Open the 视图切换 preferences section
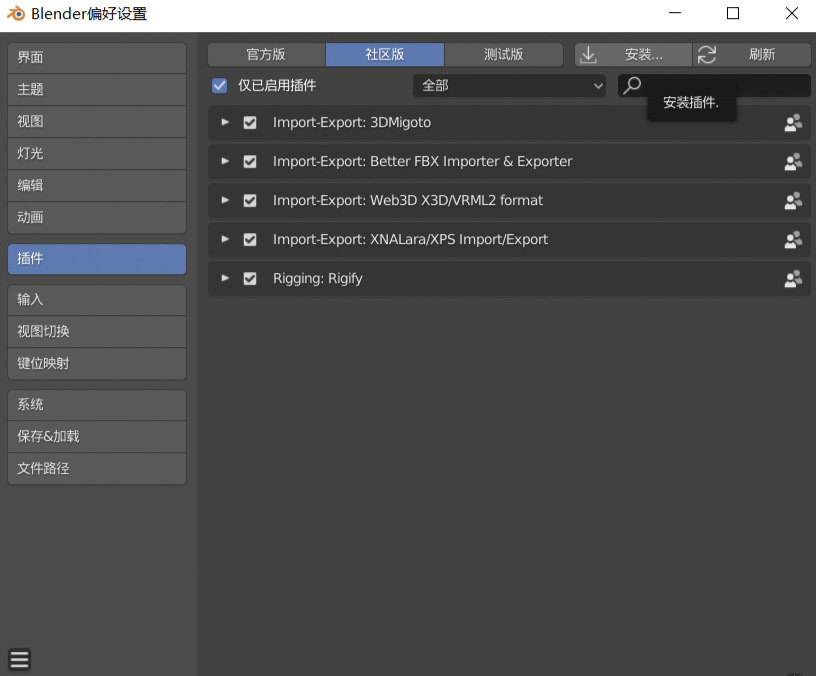Screen dimensions: 816x676 (97, 331)
